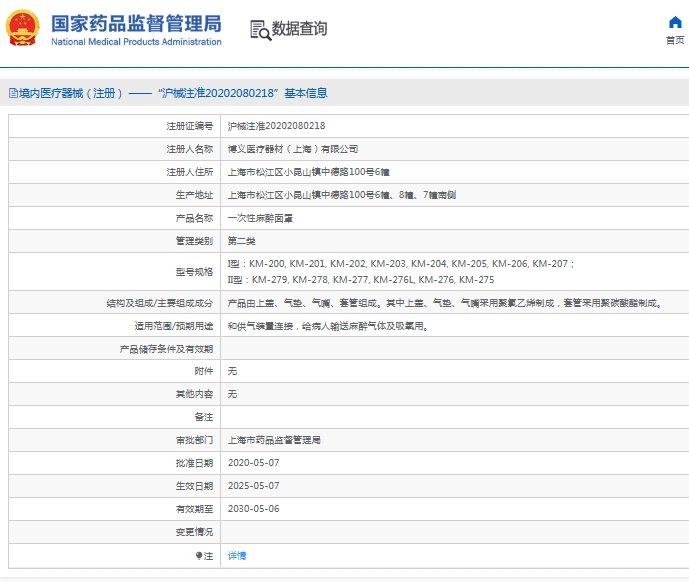Screen dimensions: 689x582
Task: Click National Medical Products Administration text
Action: tap(136, 42)
